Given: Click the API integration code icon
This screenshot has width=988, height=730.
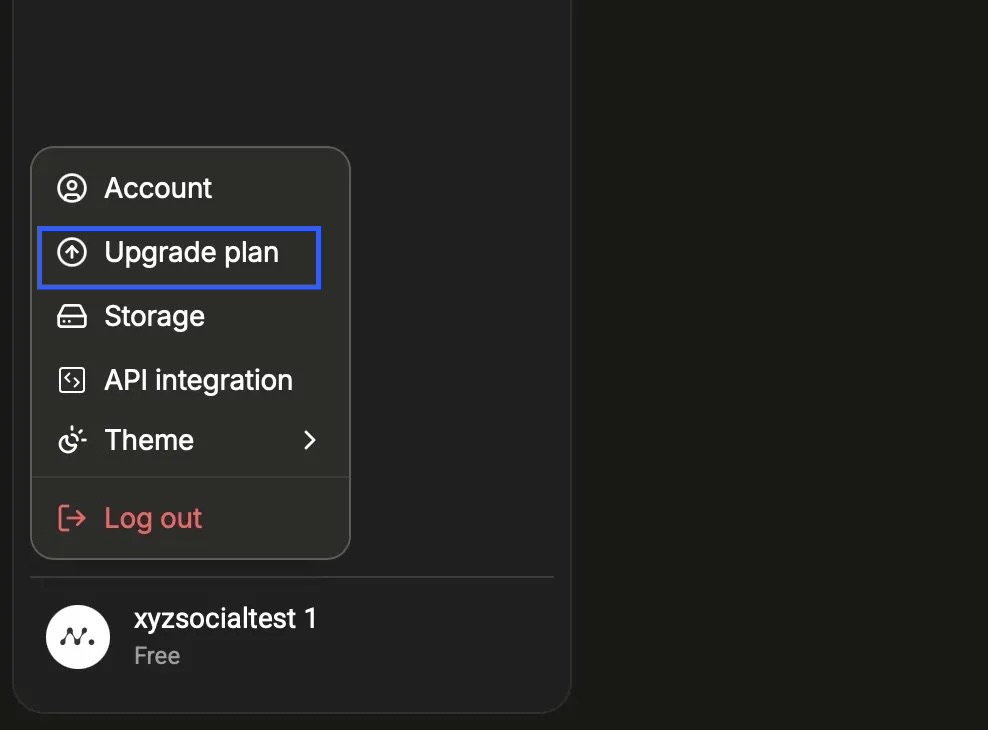Looking at the screenshot, I should [72, 380].
